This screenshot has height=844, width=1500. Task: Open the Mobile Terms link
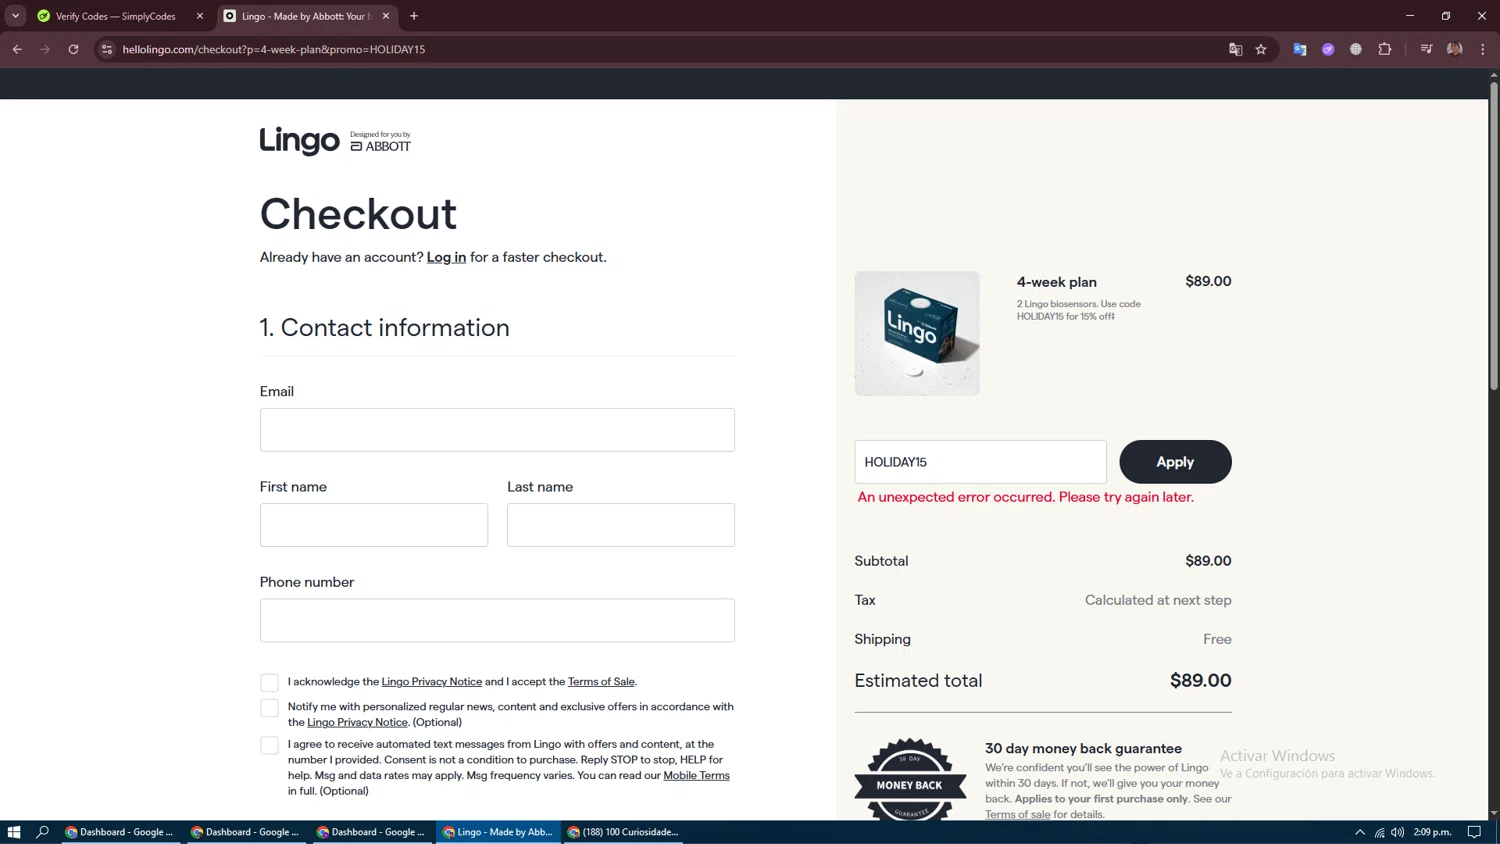click(x=696, y=775)
